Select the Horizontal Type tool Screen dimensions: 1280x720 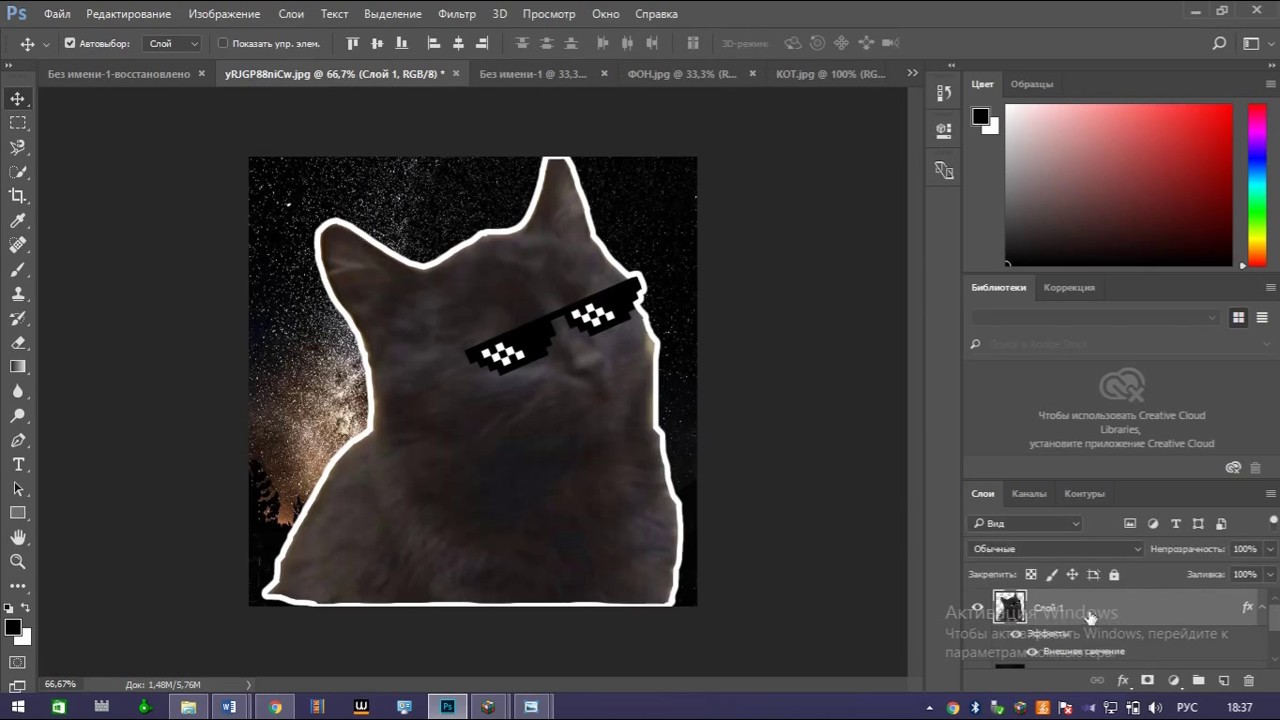click(18, 465)
